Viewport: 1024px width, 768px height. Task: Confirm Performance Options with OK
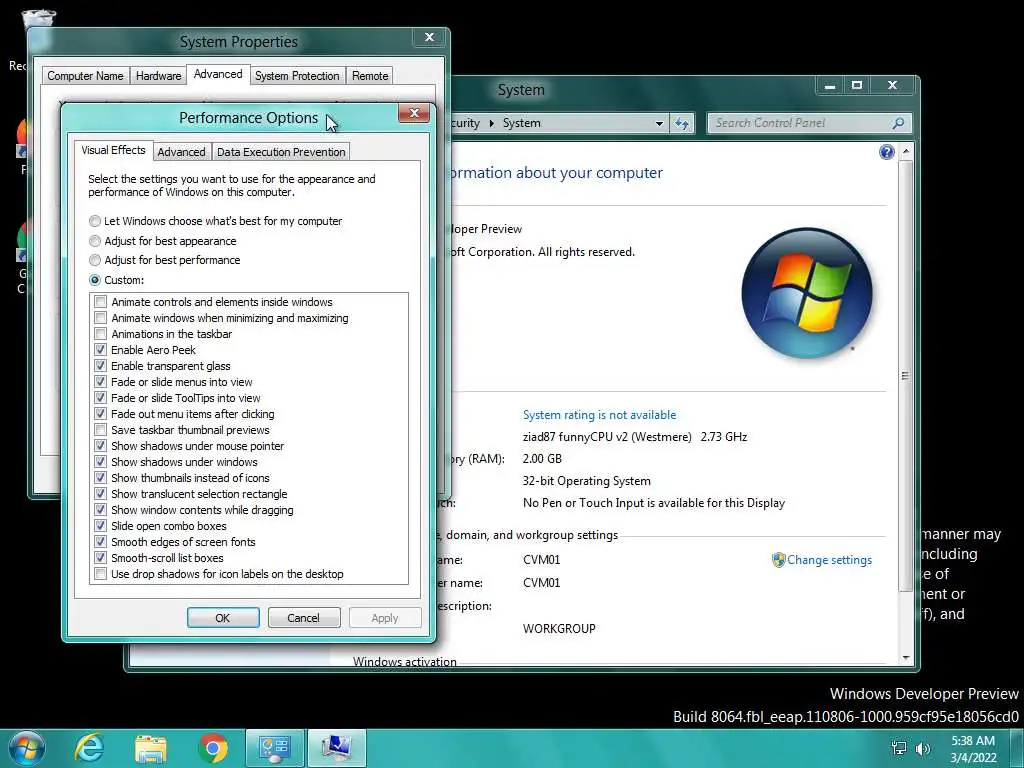click(x=223, y=618)
